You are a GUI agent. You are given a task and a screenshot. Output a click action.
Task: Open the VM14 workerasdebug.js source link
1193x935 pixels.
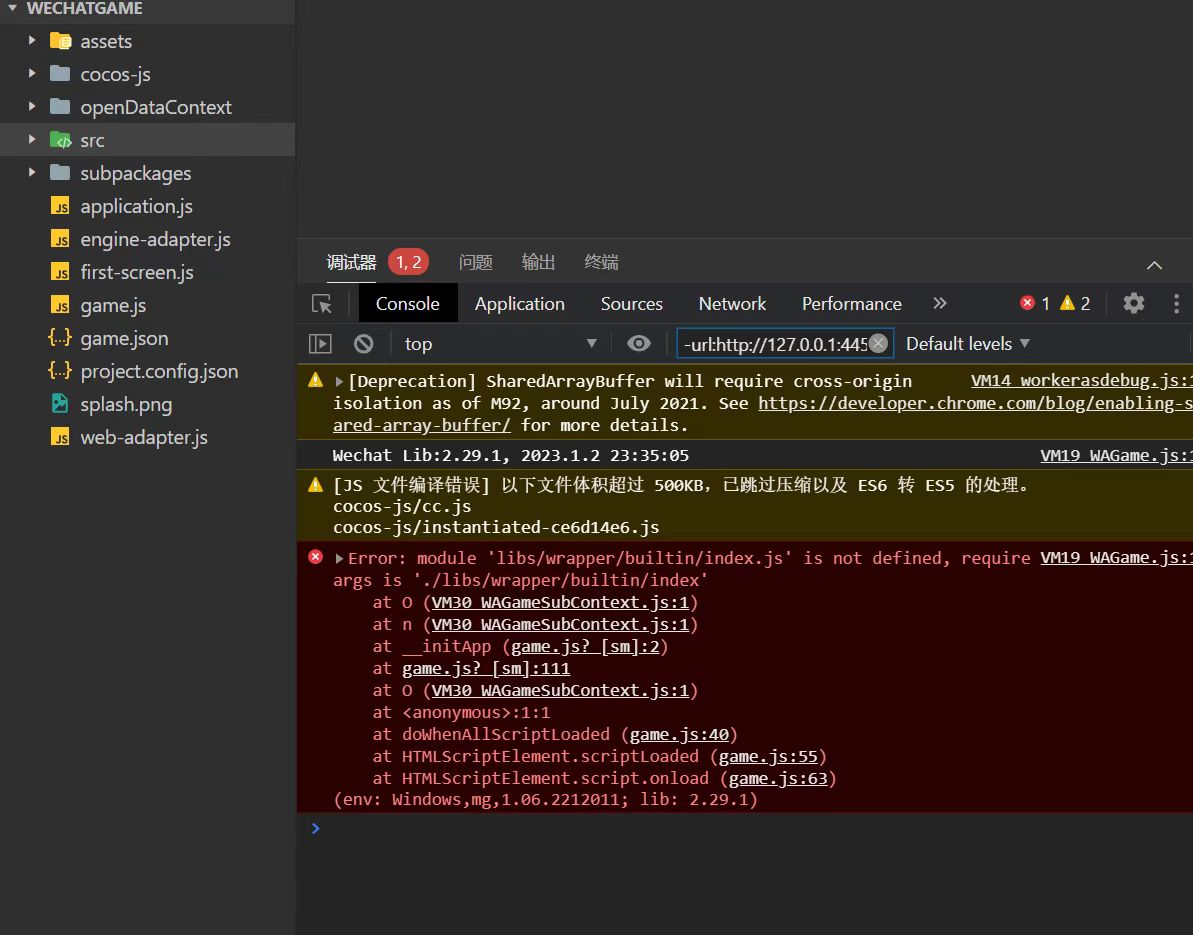pyautogui.click(x=1082, y=380)
